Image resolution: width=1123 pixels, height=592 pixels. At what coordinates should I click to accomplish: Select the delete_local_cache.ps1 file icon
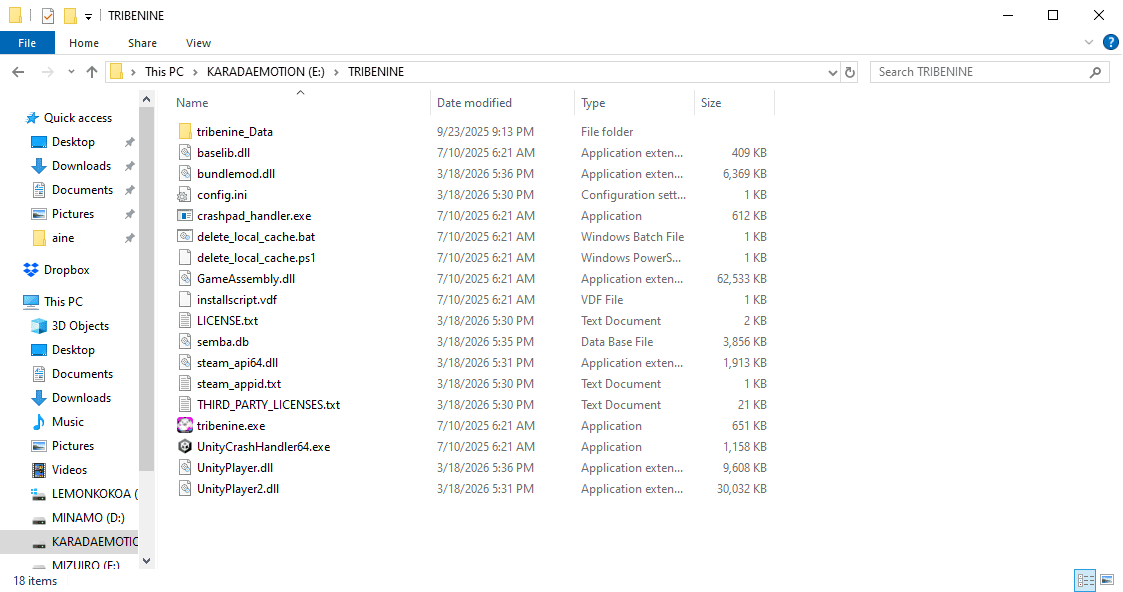click(185, 258)
